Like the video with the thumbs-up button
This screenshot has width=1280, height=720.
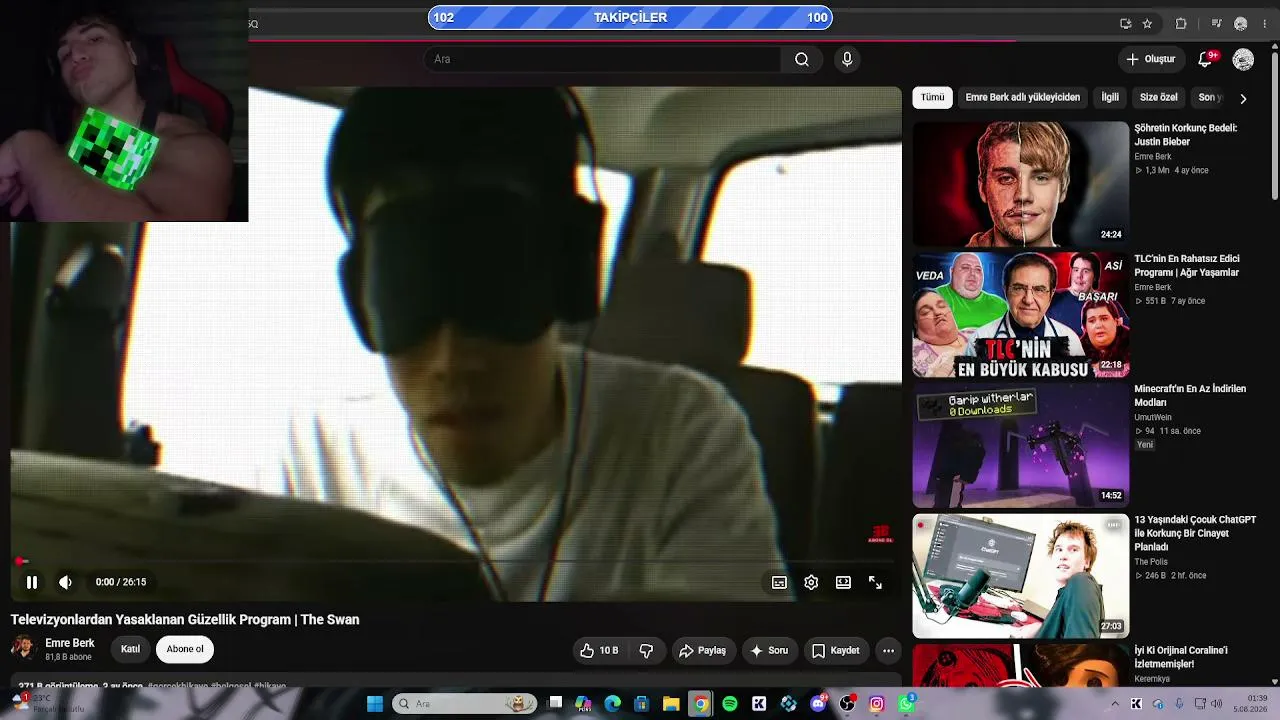[x=599, y=650]
